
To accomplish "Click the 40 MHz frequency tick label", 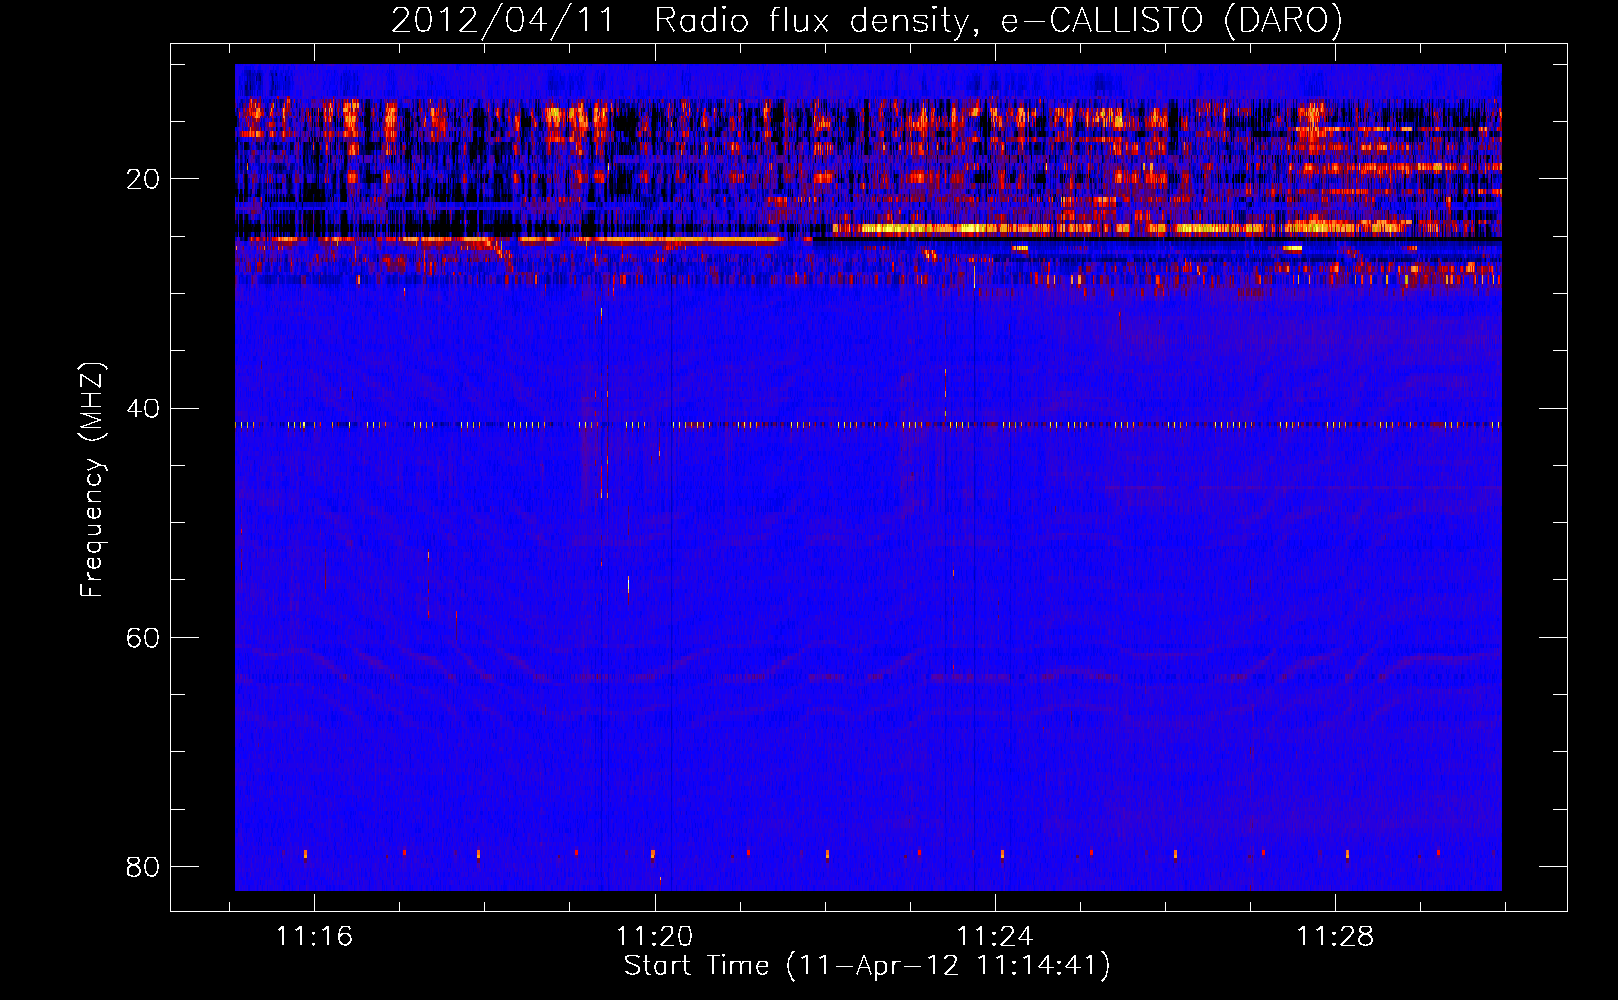I will pyautogui.click(x=143, y=408).
